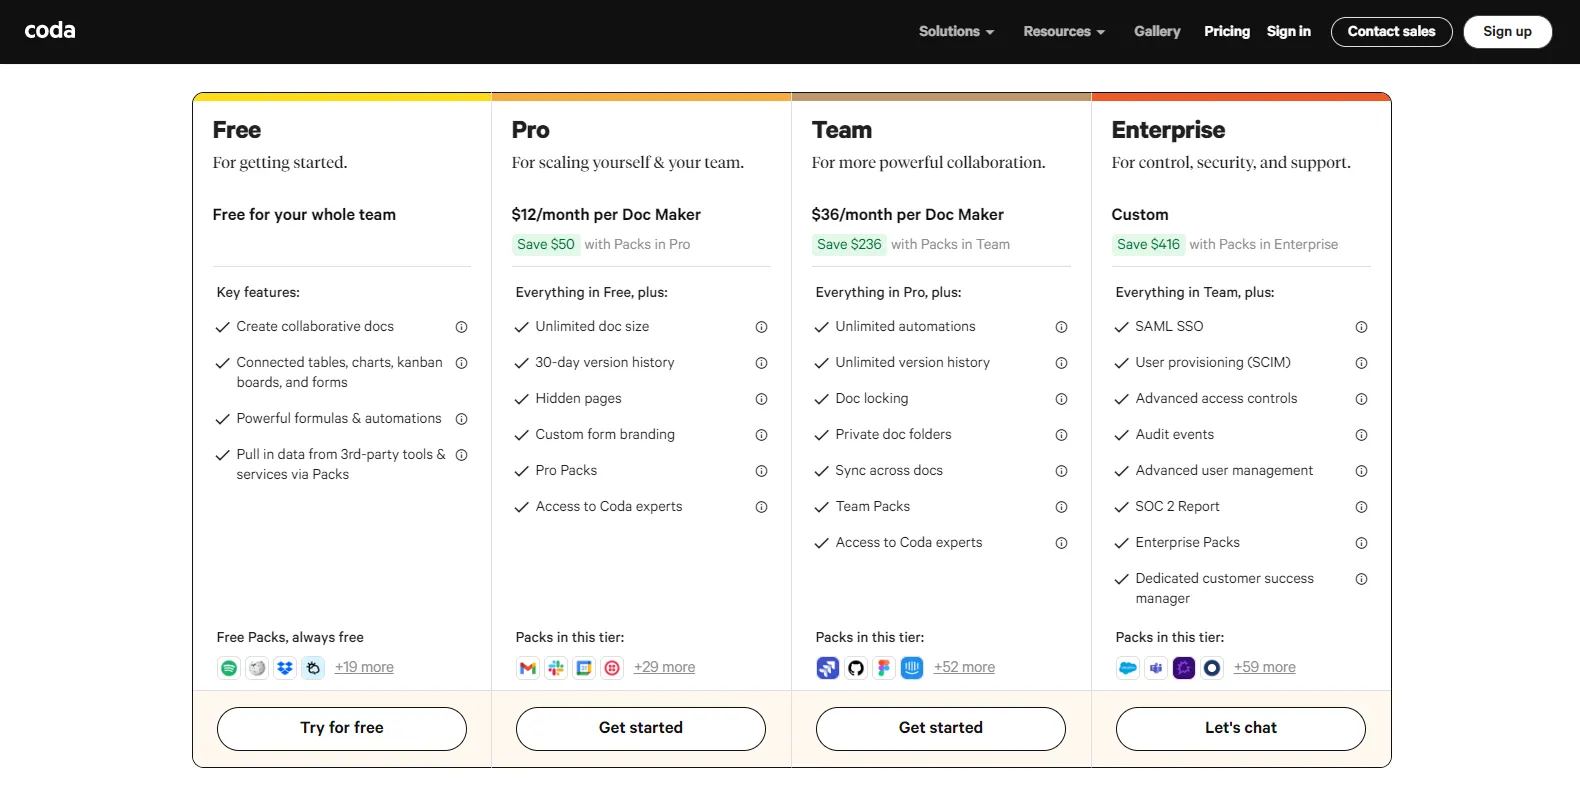Click the Dropbox pack icon in Free tier
Viewport: 1580px width, 787px height.
[x=285, y=668]
